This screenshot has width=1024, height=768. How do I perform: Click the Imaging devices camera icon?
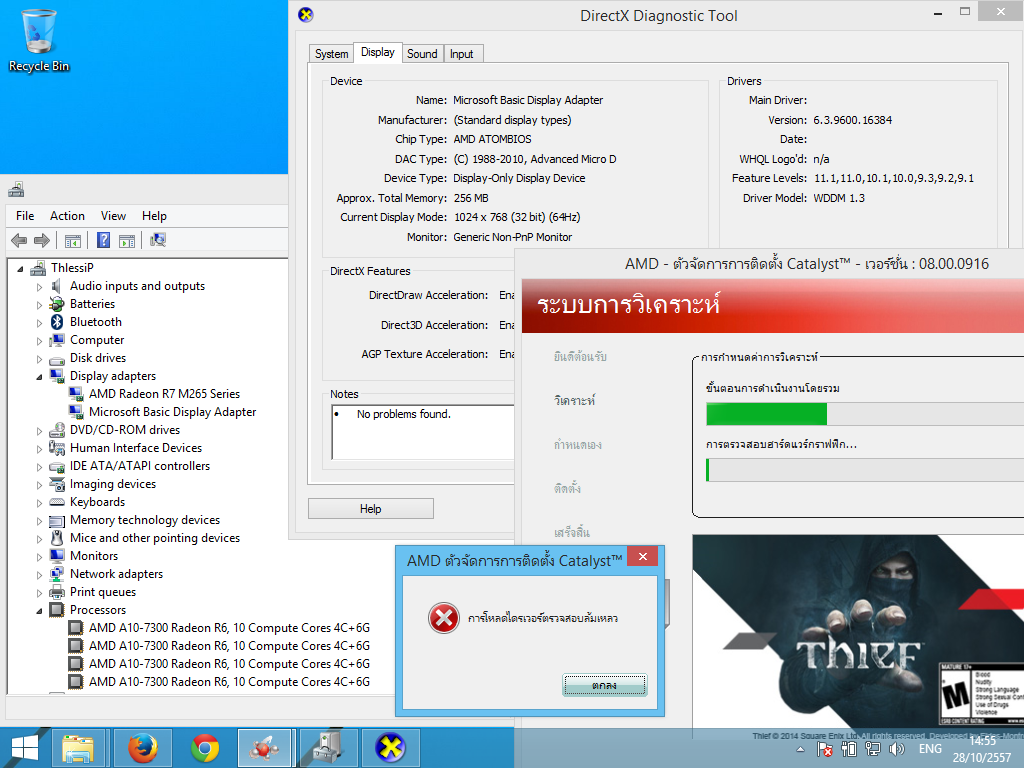coord(57,484)
